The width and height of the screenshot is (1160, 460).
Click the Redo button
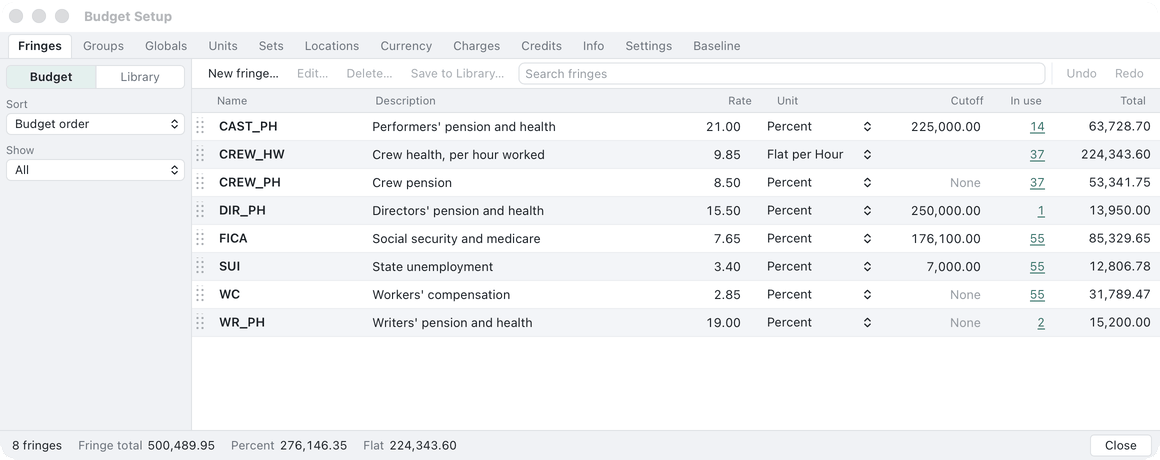1129,73
